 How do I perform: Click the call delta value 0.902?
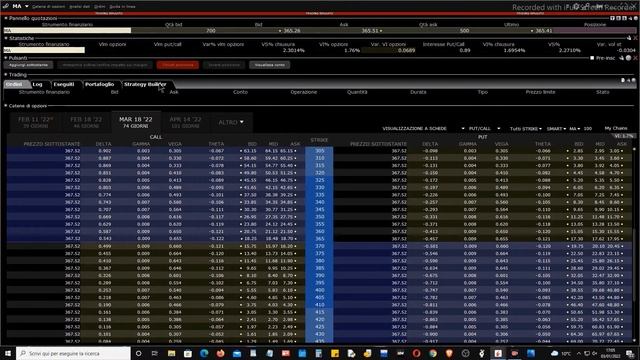105,151
